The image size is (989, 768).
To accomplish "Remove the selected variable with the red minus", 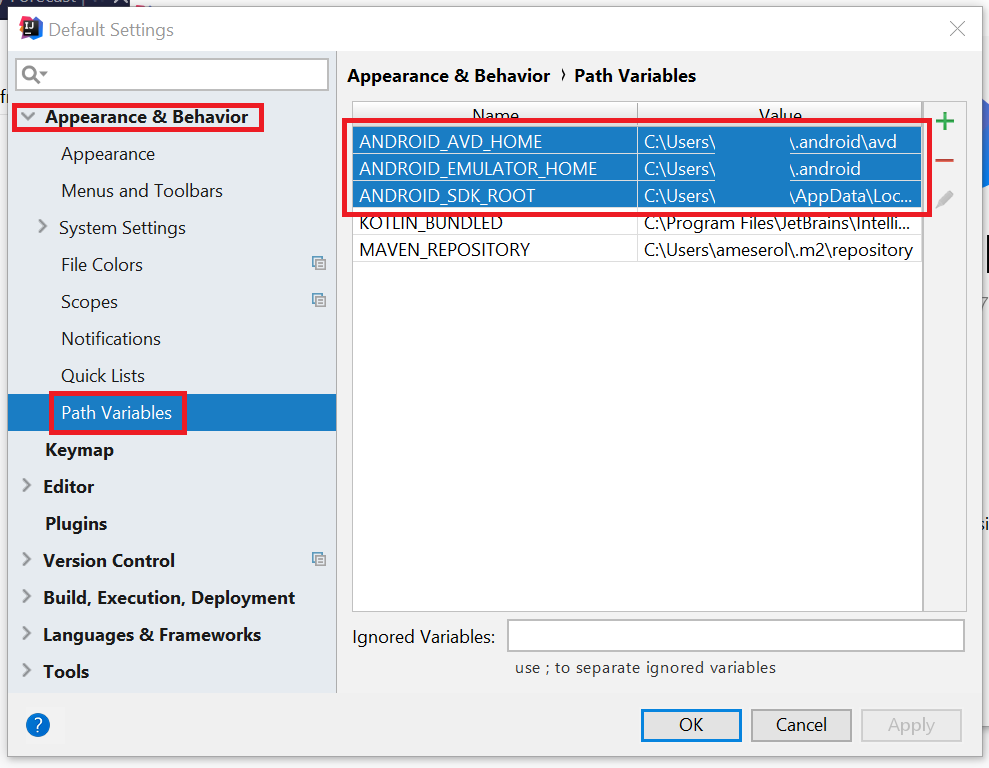I will tap(944, 160).
